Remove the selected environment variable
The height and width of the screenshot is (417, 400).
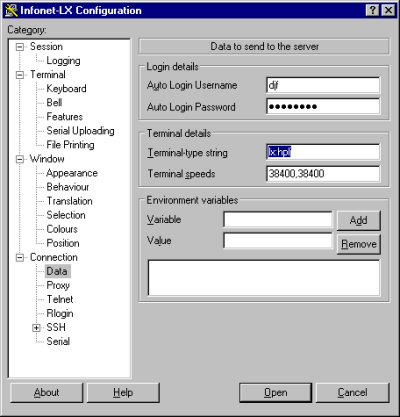359,244
